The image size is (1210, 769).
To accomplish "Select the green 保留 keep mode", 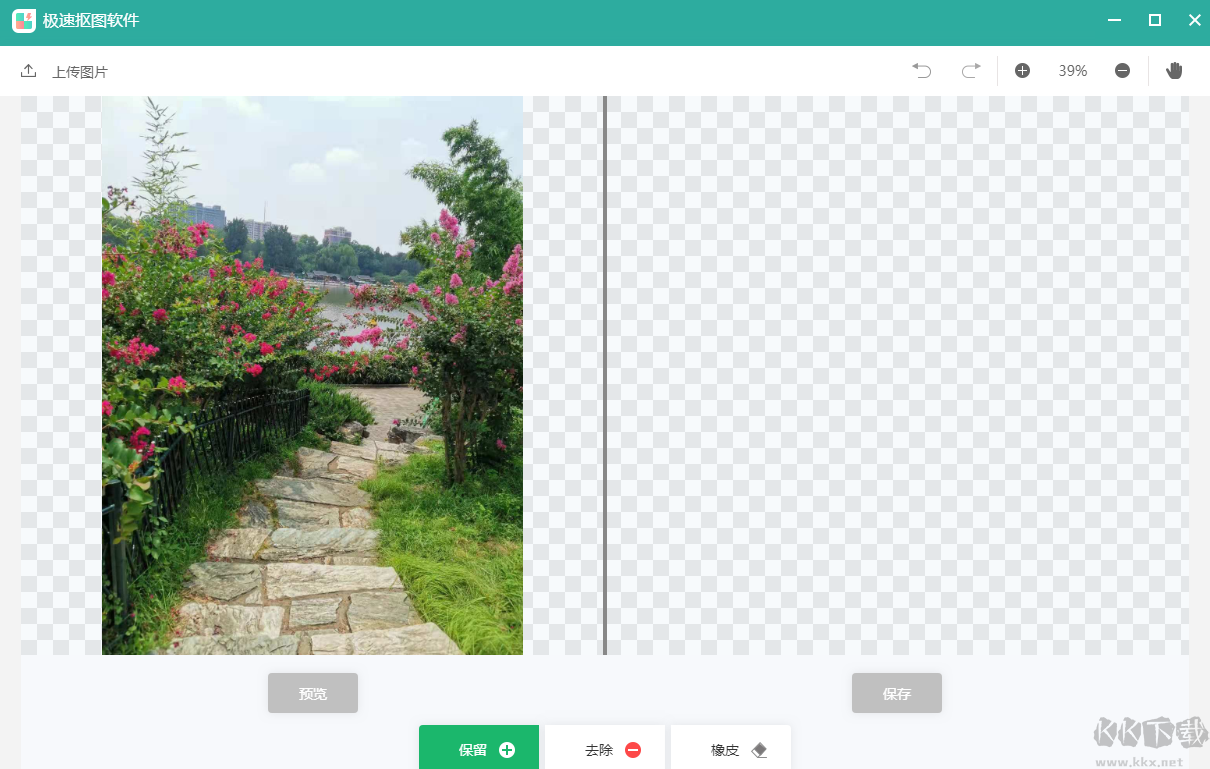I will tap(479, 749).
